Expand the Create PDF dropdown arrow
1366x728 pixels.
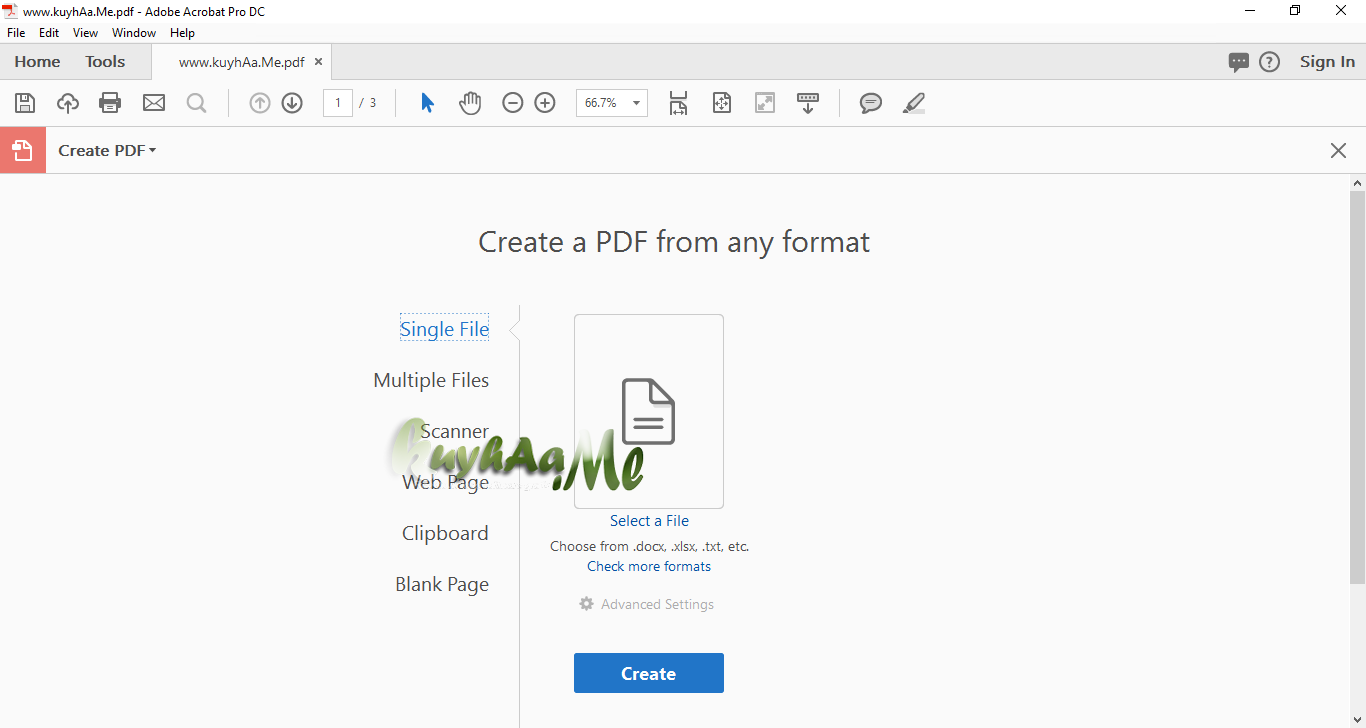[153, 151]
